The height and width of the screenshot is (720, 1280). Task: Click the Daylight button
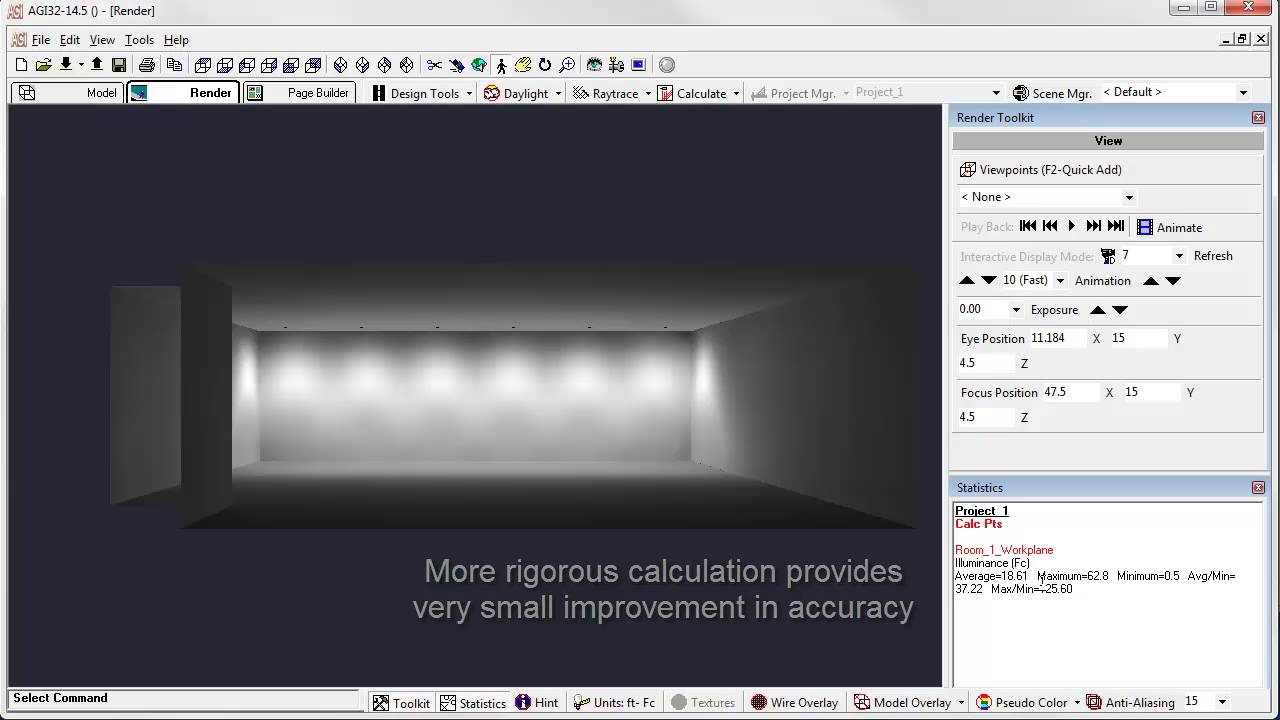click(x=516, y=94)
